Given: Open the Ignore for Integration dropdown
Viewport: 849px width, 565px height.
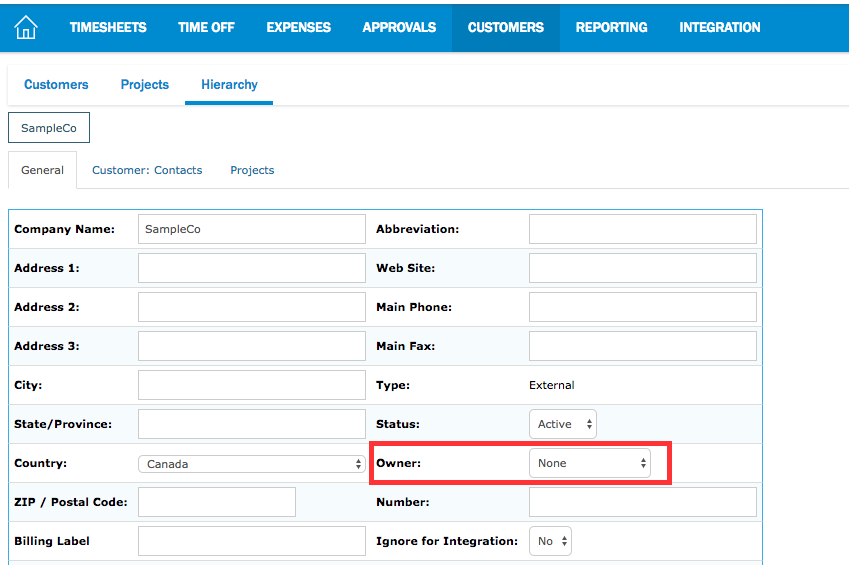Looking at the screenshot, I should (x=550, y=541).
